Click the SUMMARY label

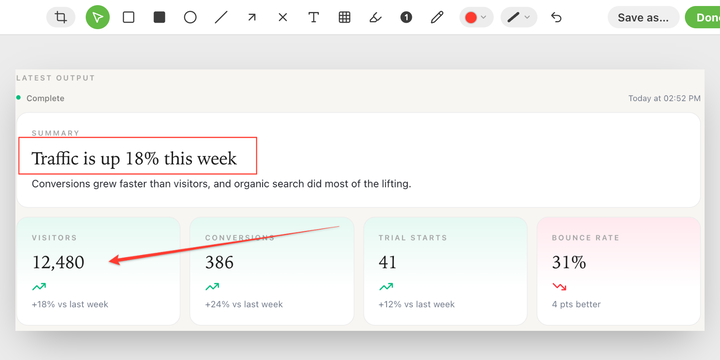[56, 133]
